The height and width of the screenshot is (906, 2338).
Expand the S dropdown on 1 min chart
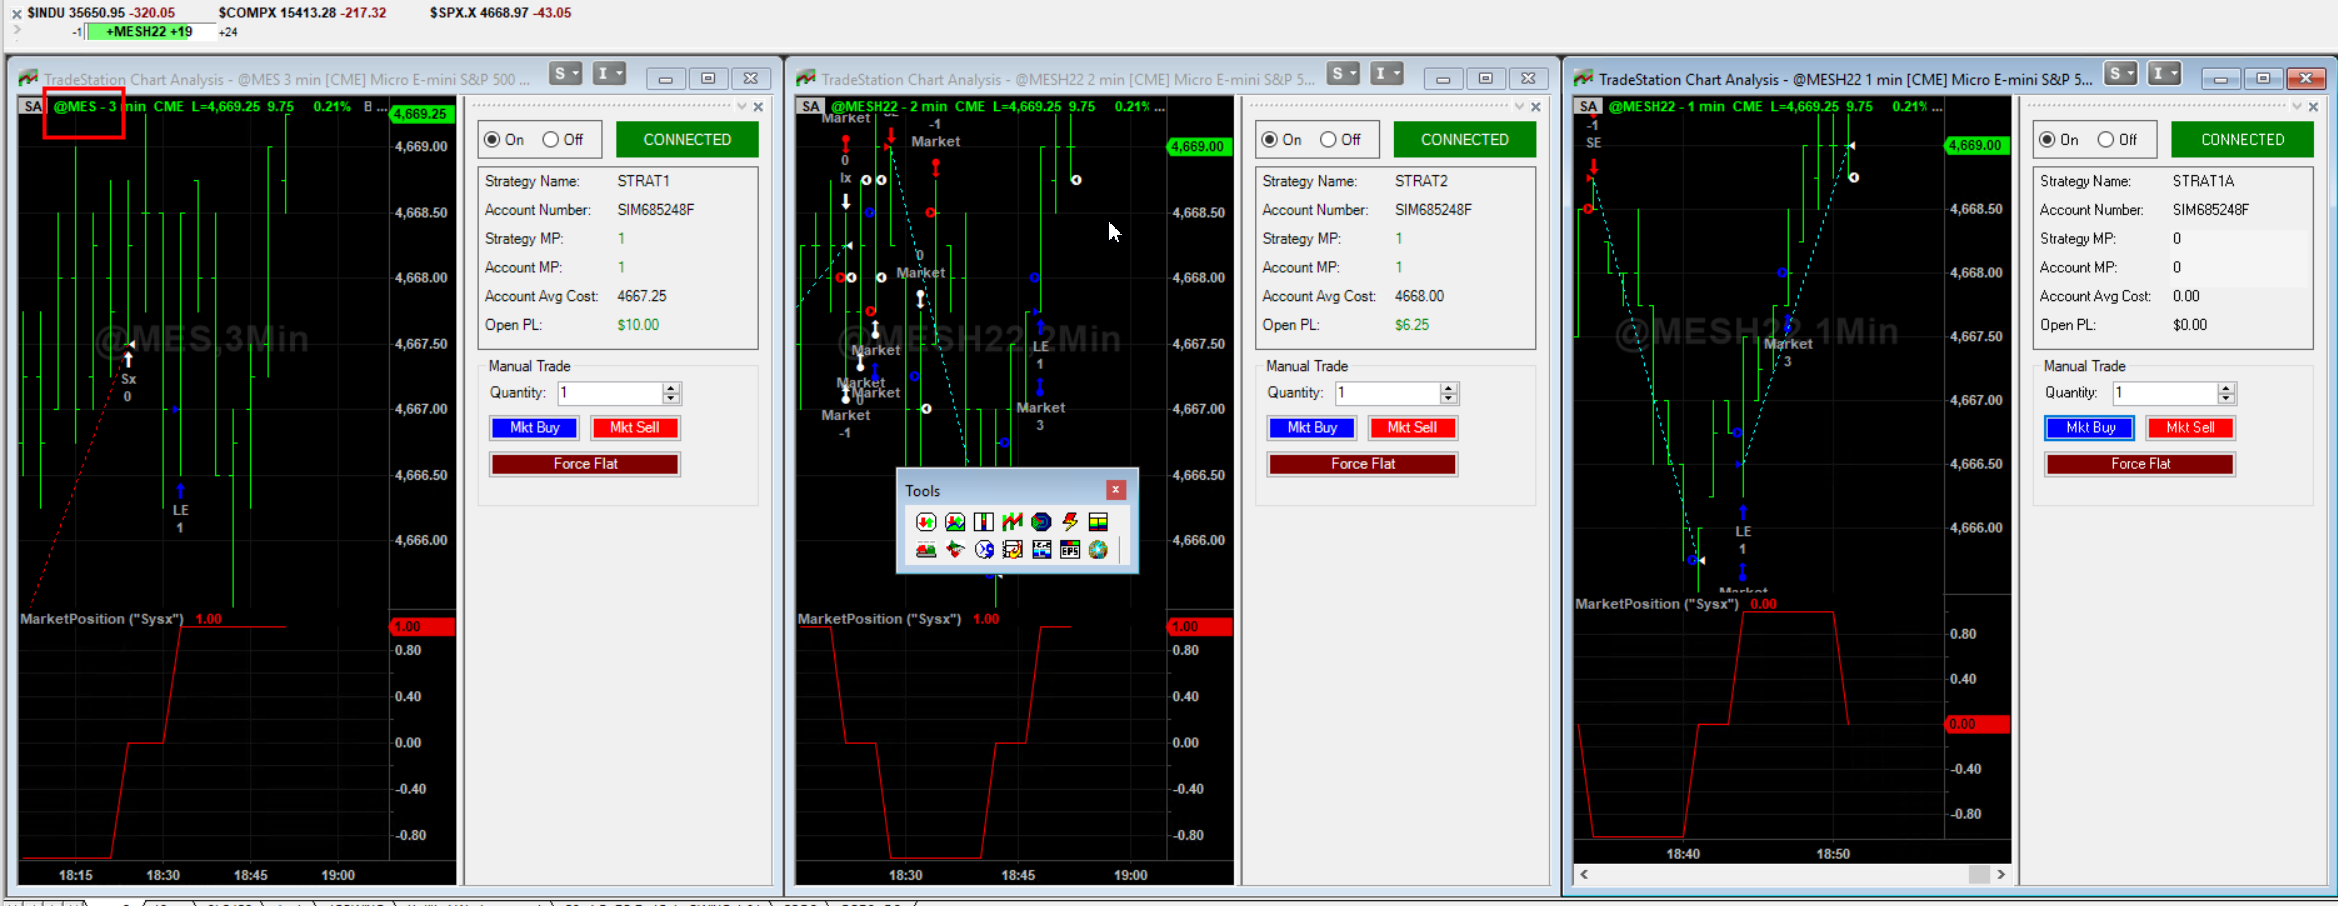click(2120, 74)
